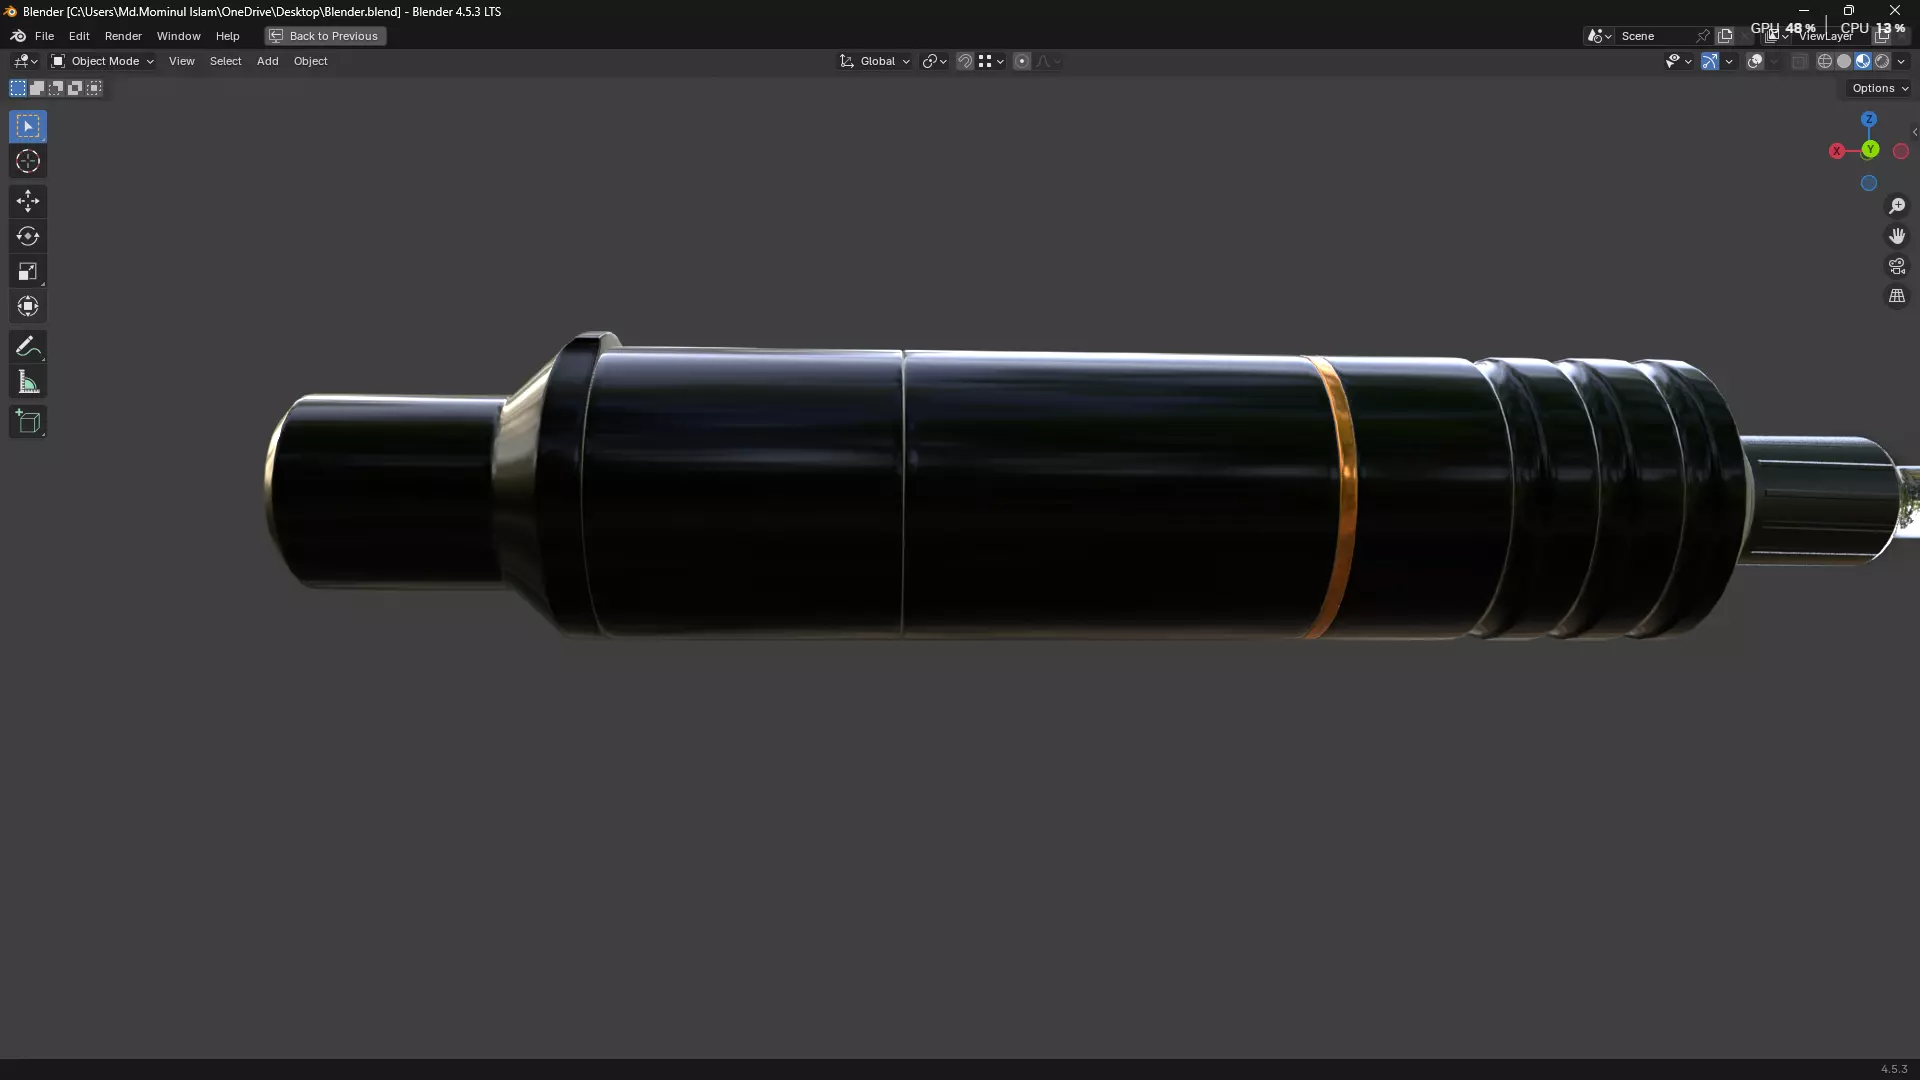Toggle show gizmos button
1920x1080 pixels.
tap(1710, 61)
